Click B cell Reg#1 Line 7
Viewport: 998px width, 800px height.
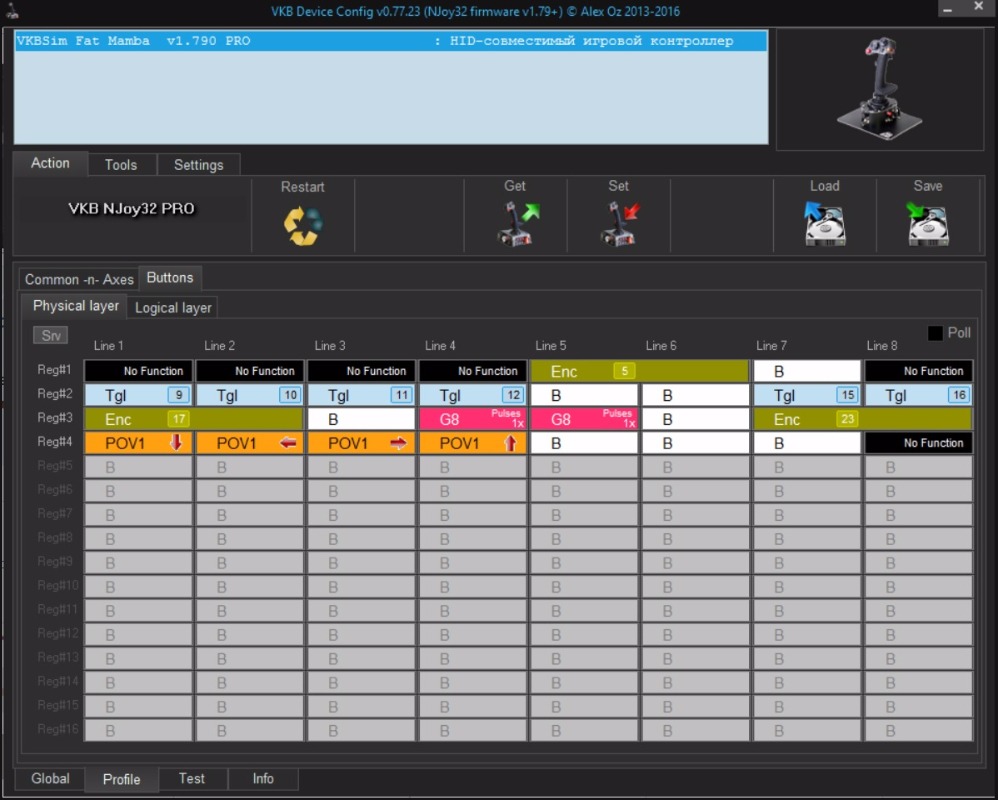coord(807,371)
